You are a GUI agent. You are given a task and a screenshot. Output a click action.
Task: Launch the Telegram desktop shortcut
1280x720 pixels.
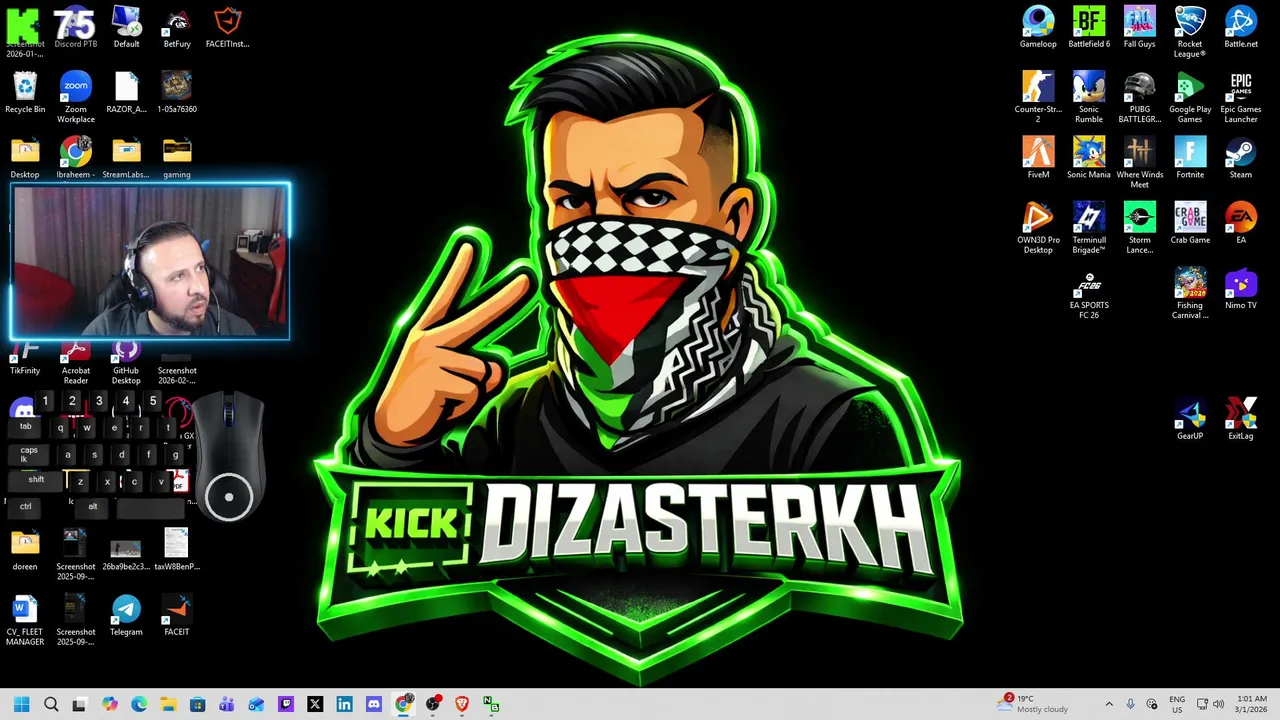(x=126, y=615)
